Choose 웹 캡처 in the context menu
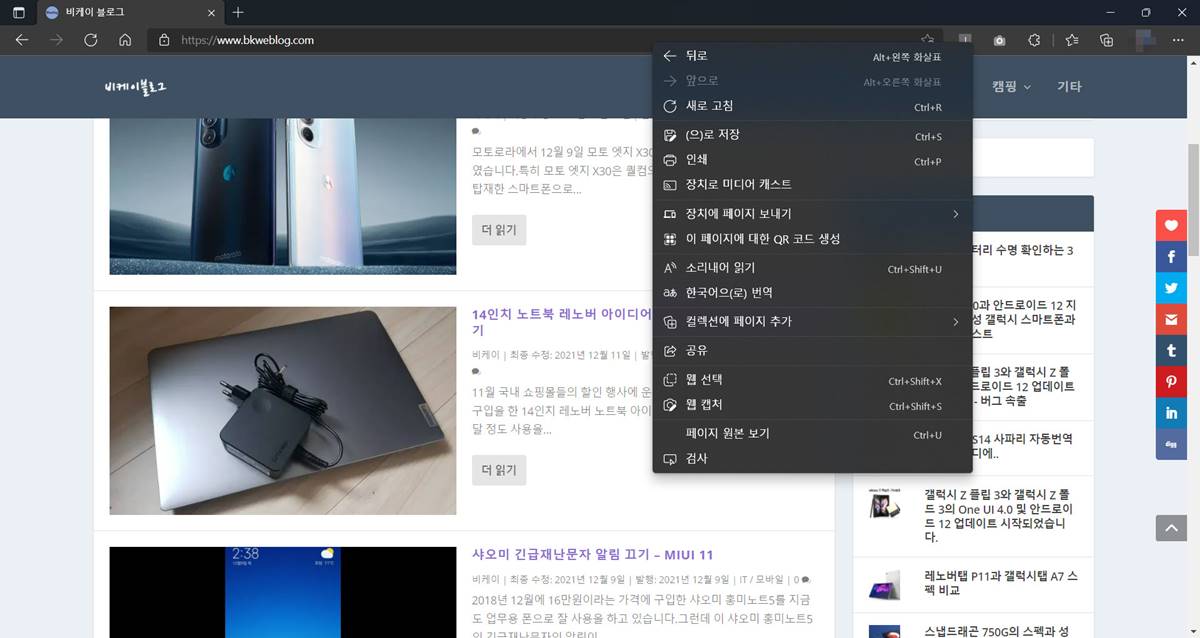Image resolution: width=1200 pixels, height=638 pixels. click(x=704, y=405)
